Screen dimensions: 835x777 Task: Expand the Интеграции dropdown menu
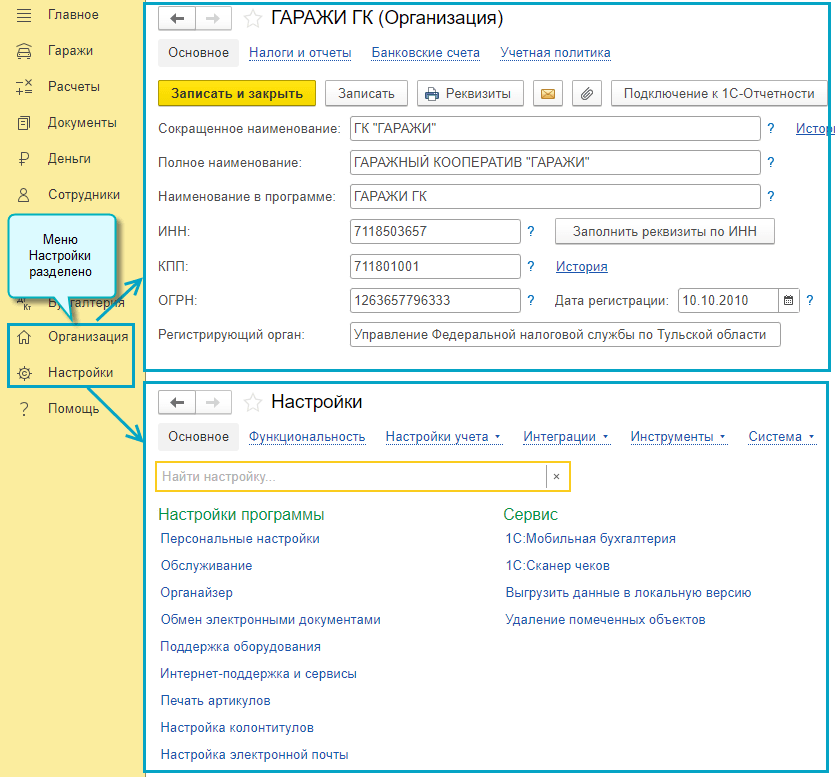click(566, 437)
